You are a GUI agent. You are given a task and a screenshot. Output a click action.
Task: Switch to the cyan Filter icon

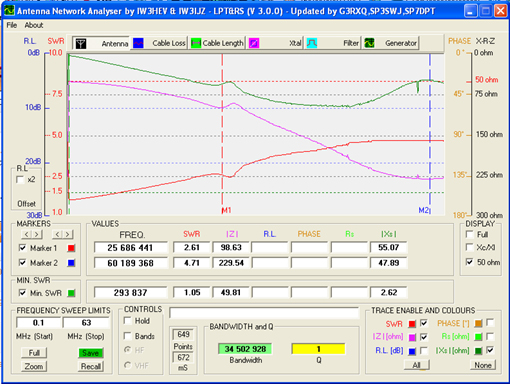pos(312,43)
